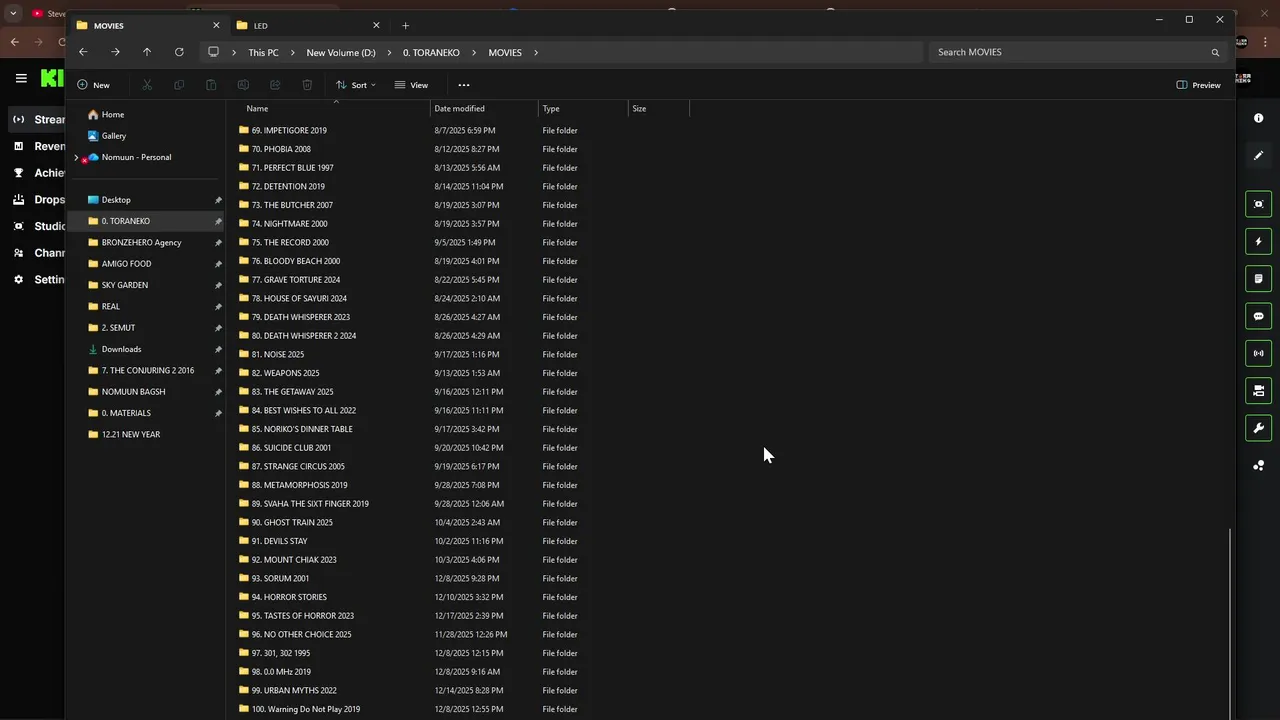This screenshot has width=1280, height=720.
Task: Switch to the LED tab
Action: (x=307, y=25)
